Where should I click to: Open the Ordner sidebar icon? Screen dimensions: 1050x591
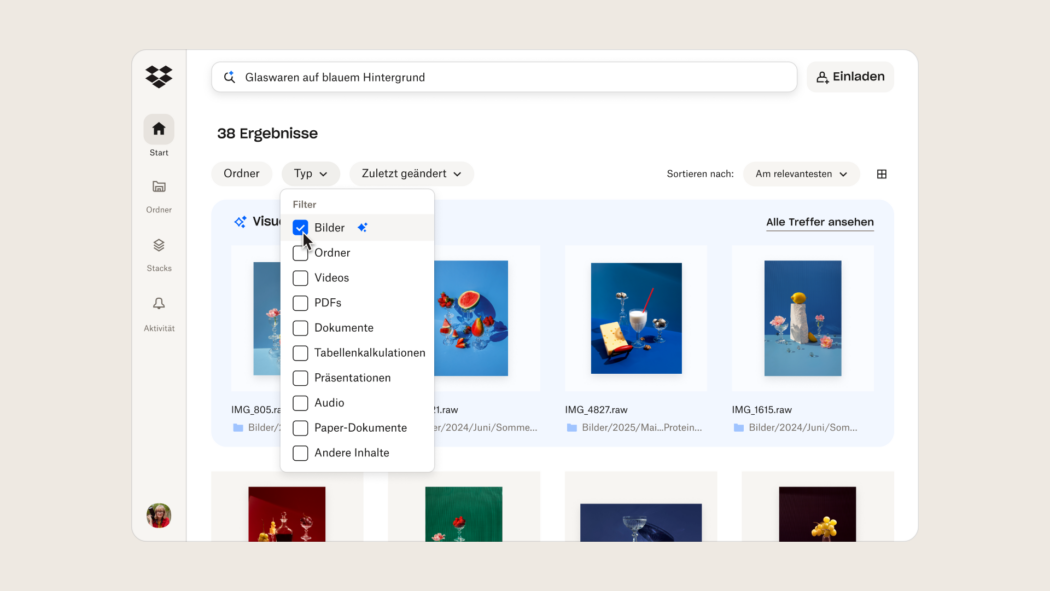point(159,187)
